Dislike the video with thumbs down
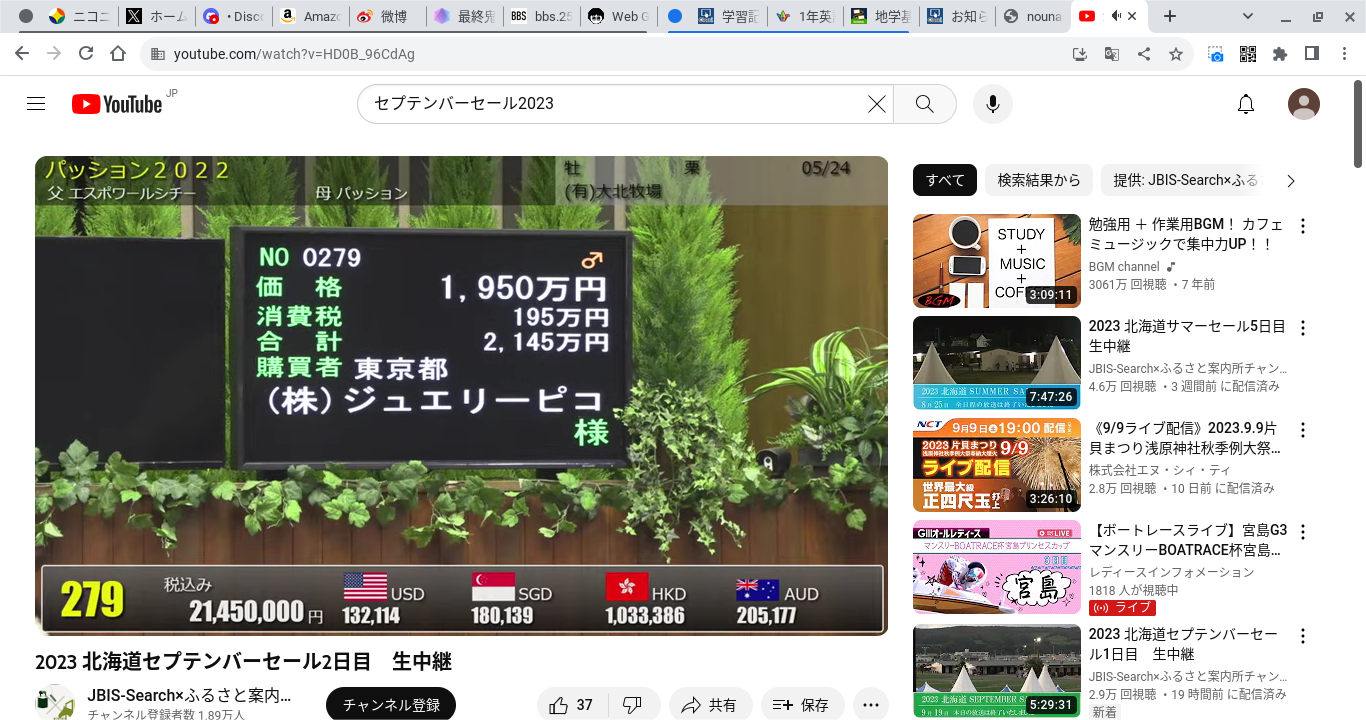This screenshot has width=1366, height=720. coord(632,705)
